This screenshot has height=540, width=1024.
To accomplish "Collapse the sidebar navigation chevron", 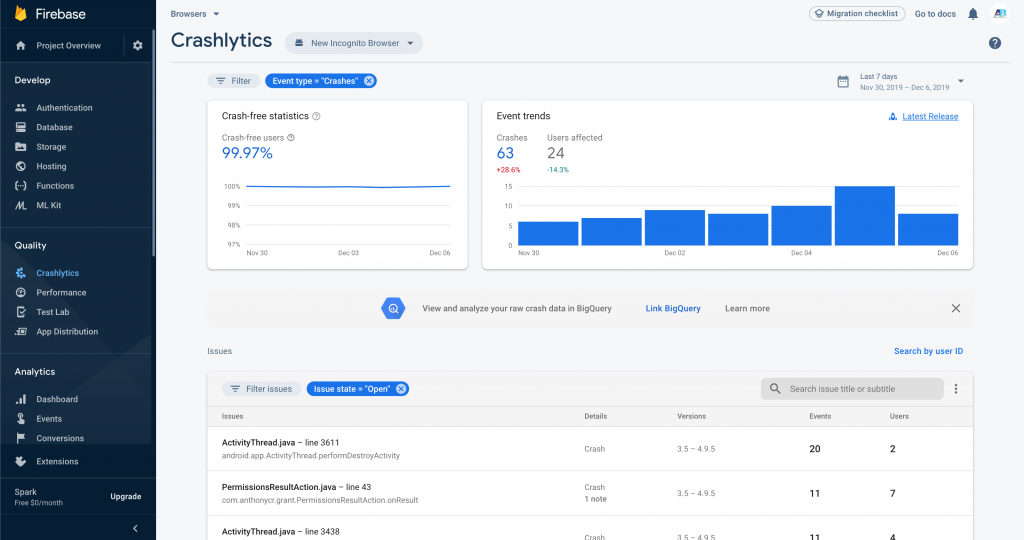I will point(135,528).
